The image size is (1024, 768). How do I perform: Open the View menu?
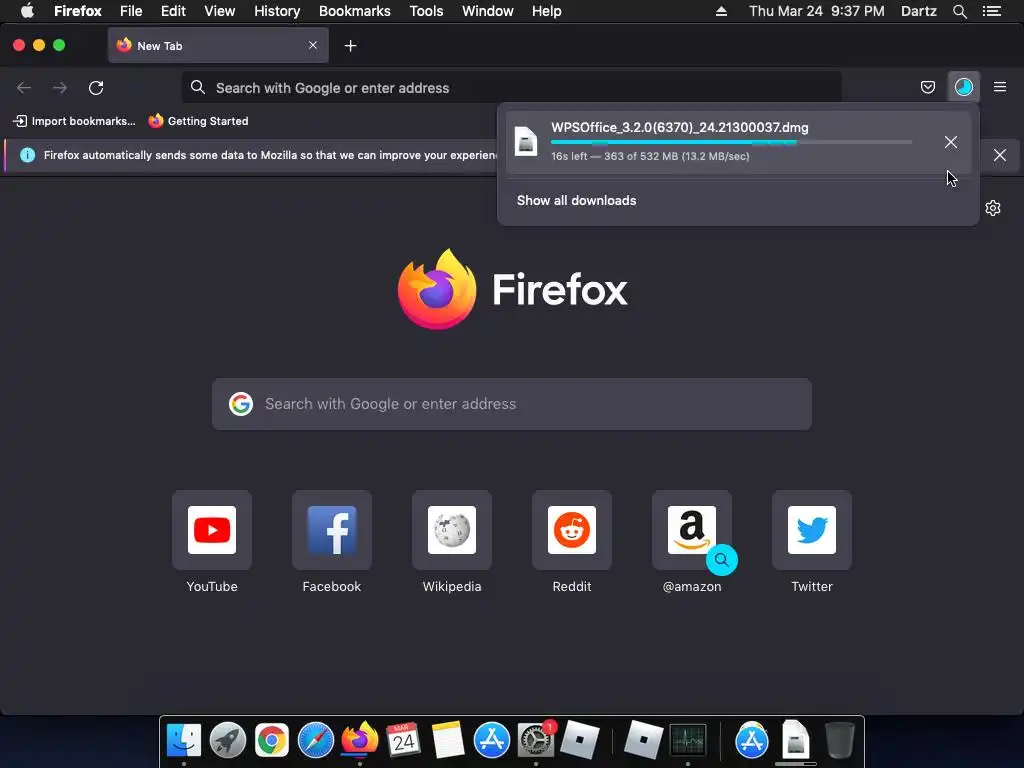coord(219,11)
